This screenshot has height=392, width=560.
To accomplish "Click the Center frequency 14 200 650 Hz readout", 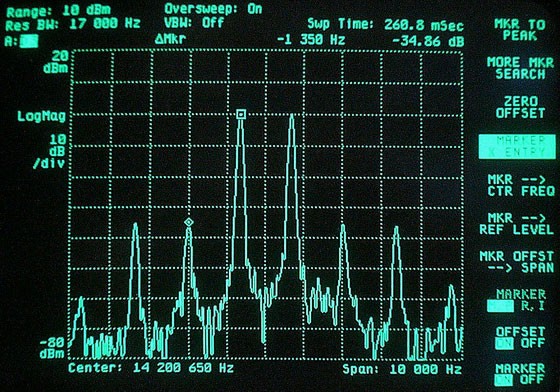I will tap(151, 368).
